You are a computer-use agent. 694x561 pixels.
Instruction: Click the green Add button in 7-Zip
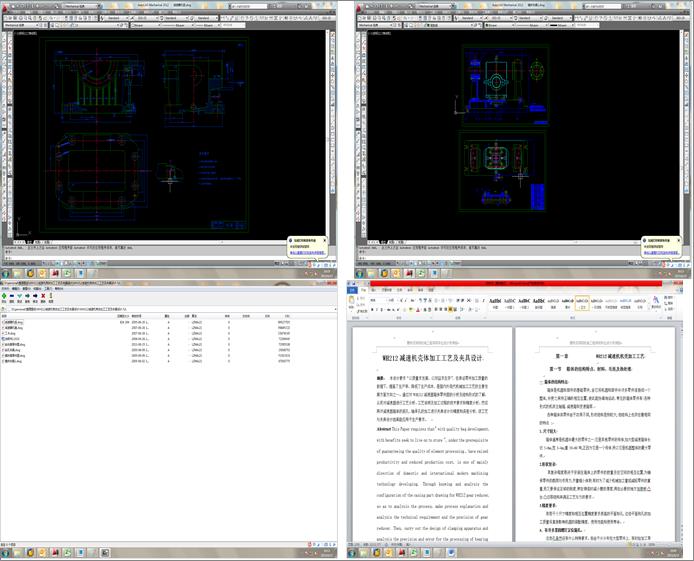tap(5, 298)
